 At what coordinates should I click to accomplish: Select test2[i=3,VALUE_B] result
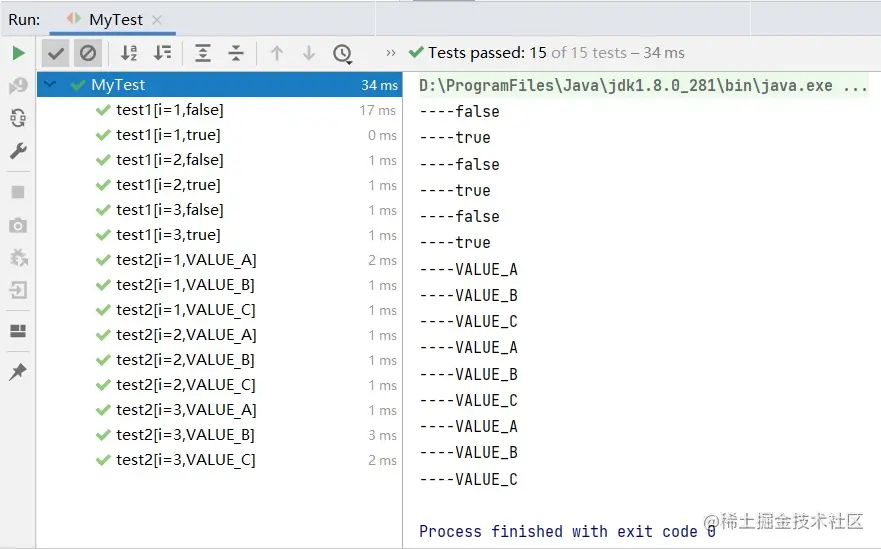click(x=219, y=435)
